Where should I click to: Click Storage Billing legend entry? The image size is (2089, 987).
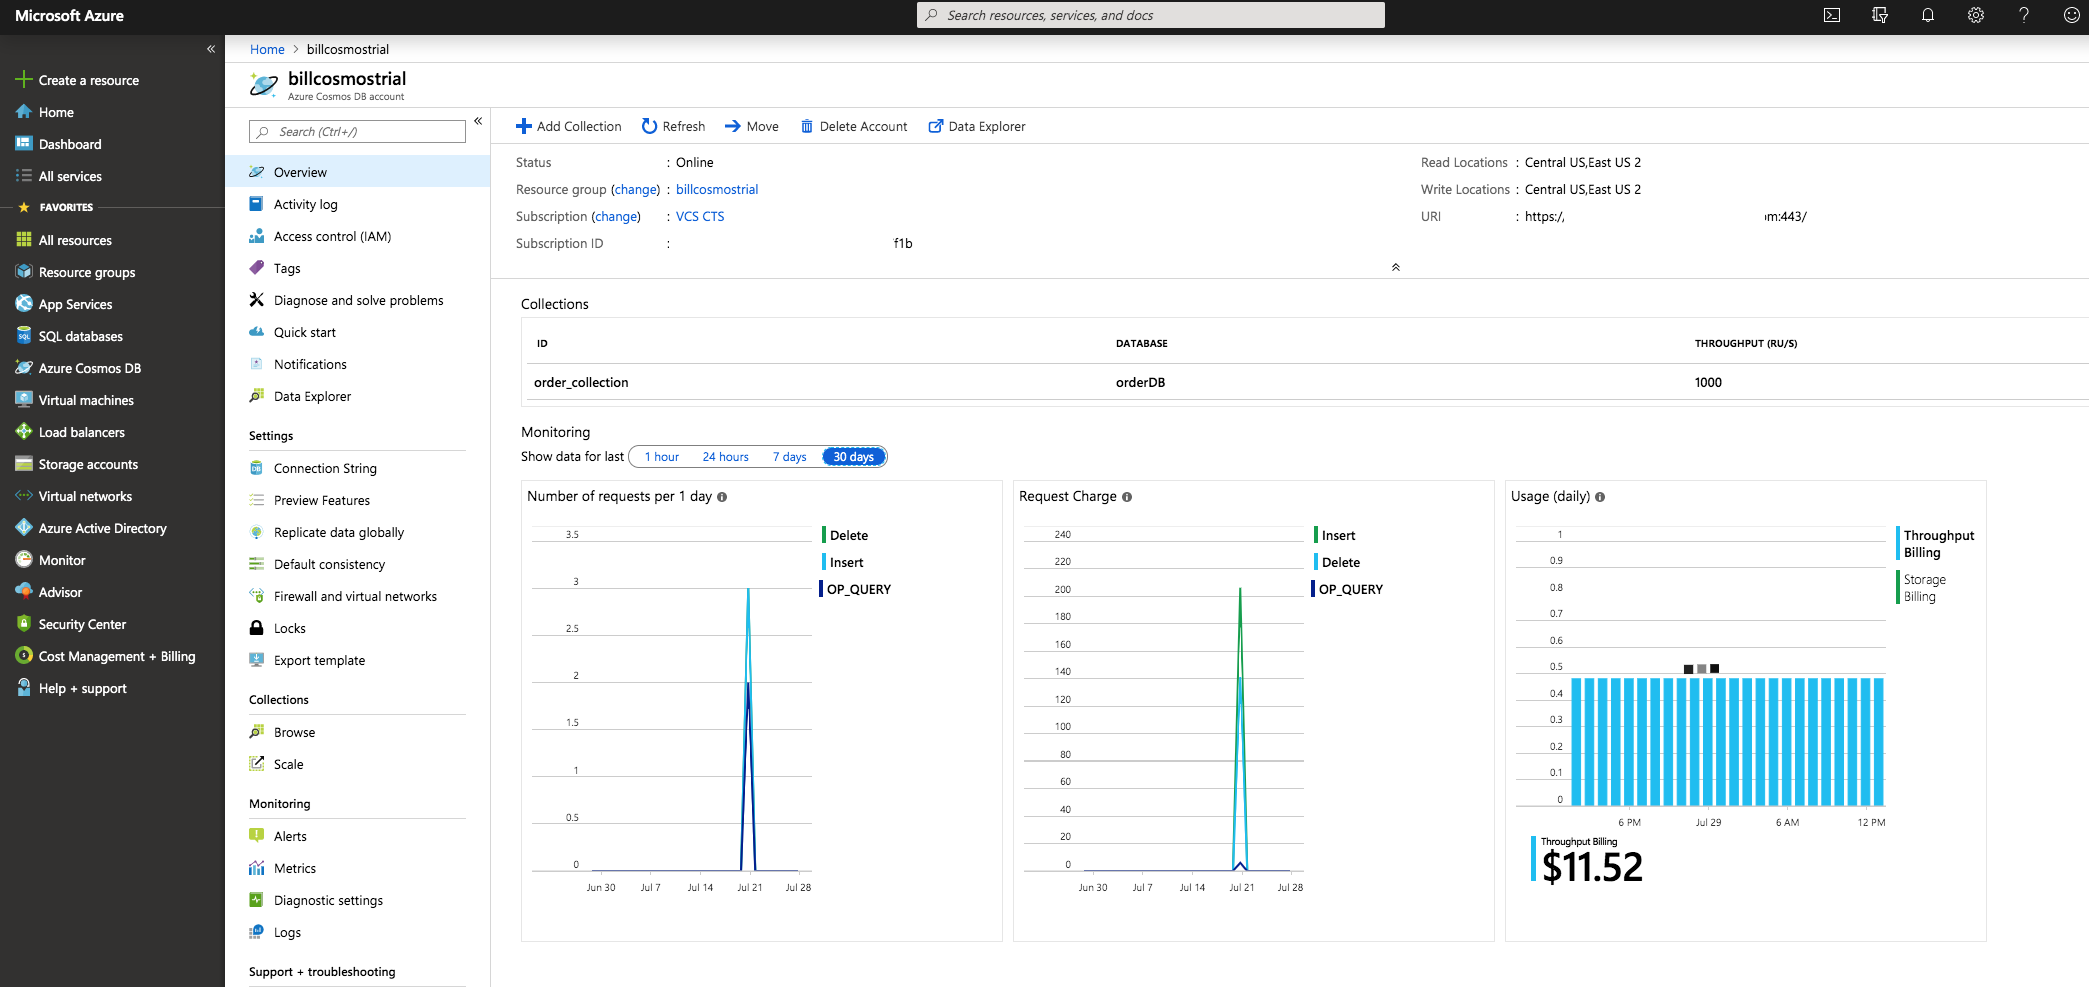click(x=1923, y=588)
